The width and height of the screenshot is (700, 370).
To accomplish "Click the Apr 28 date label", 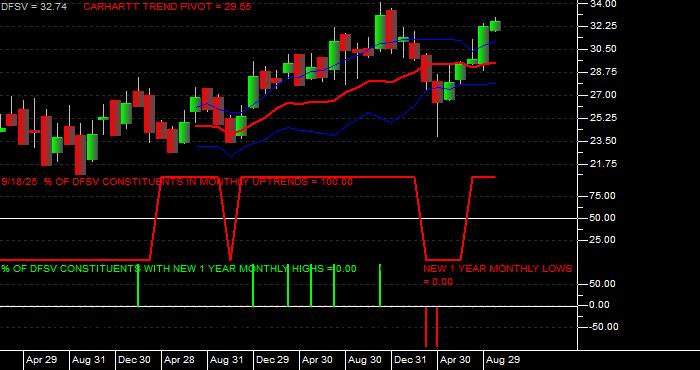I will [x=179, y=360].
